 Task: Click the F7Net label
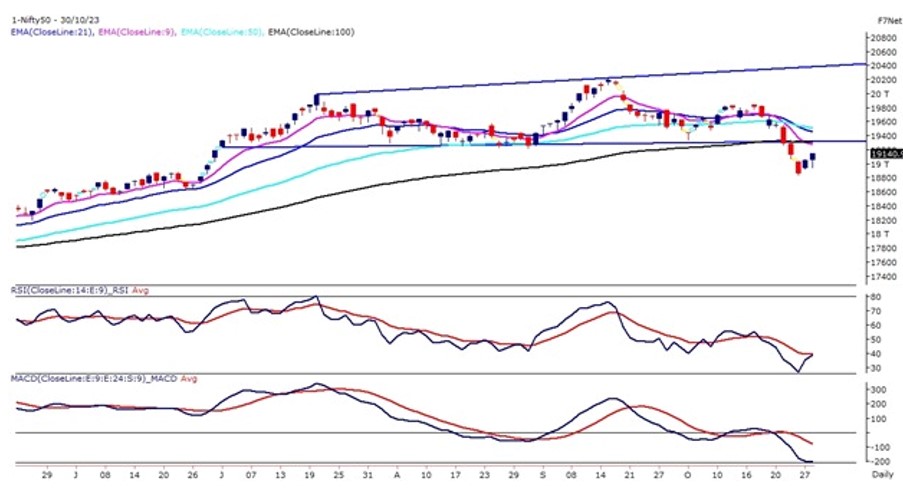890,20
